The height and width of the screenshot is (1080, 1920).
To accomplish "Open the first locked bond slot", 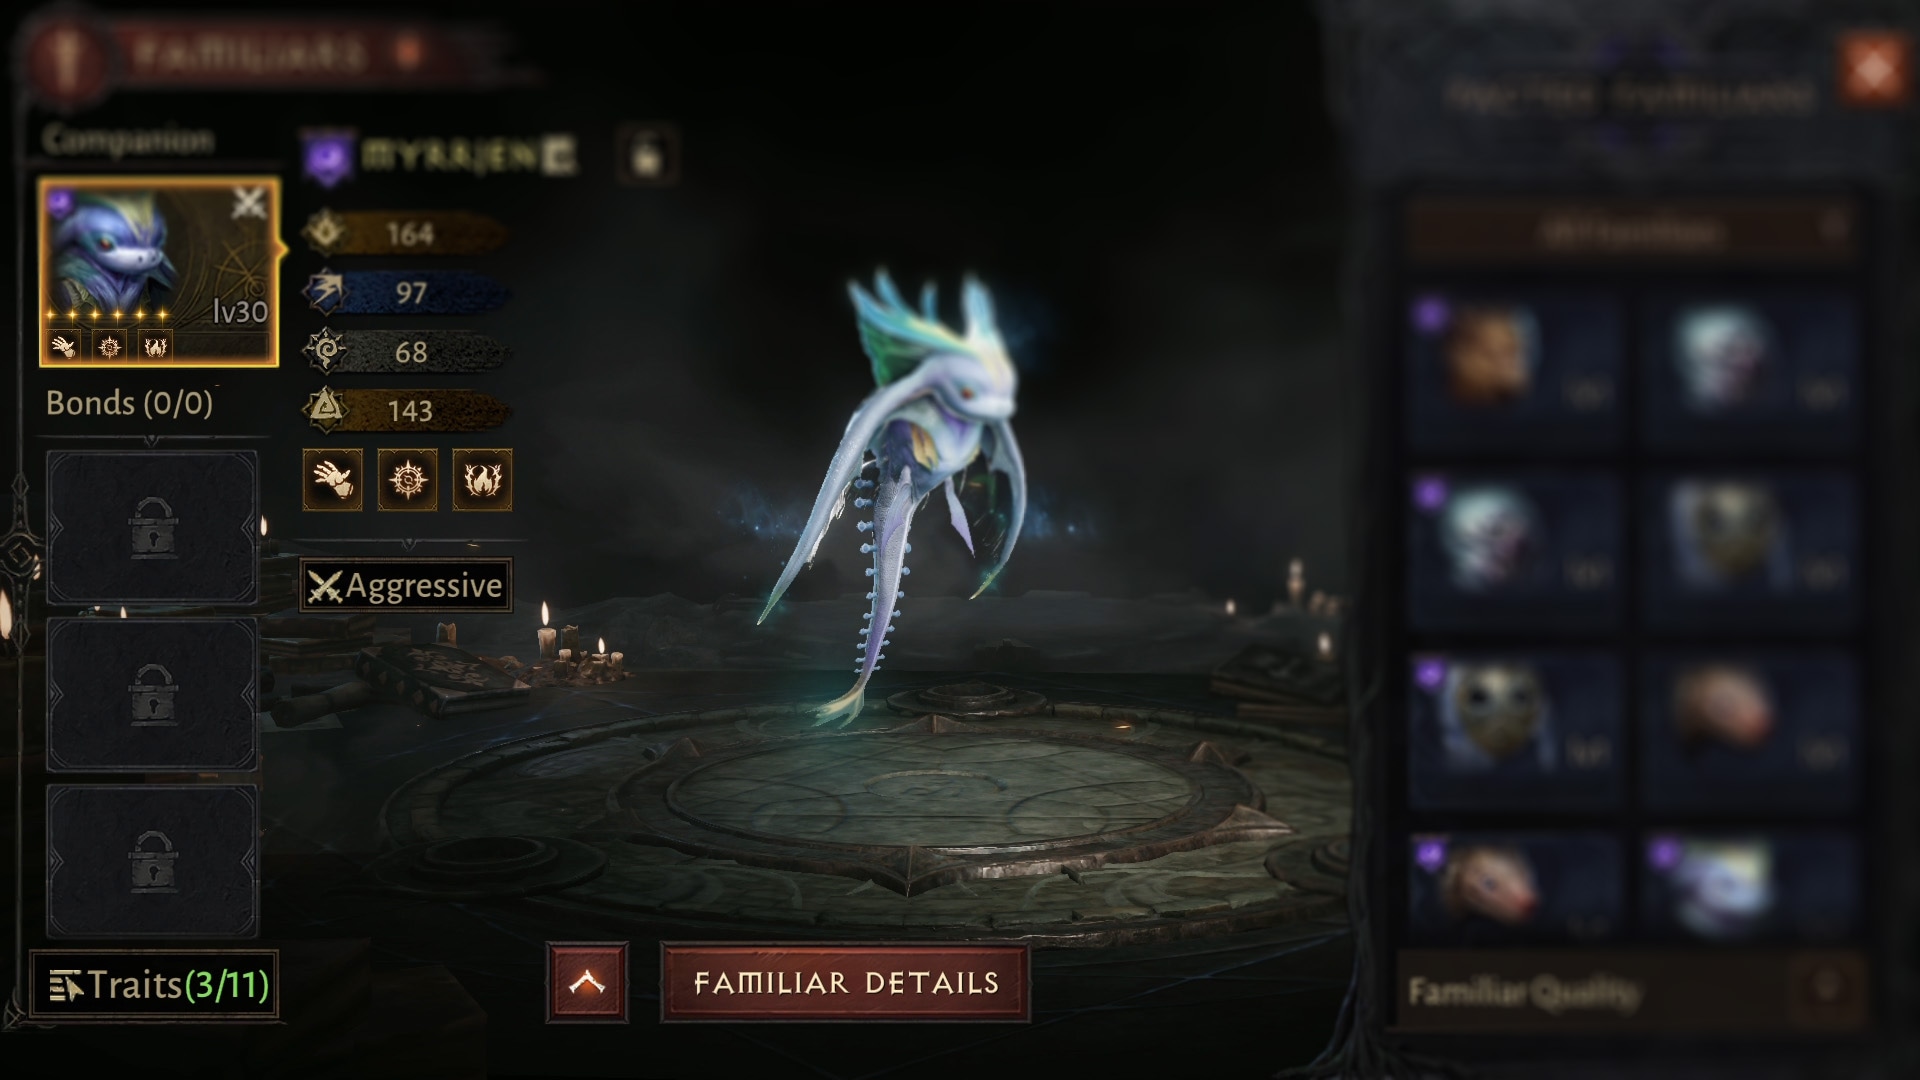I will pyautogui.click(x=152, y=527).
